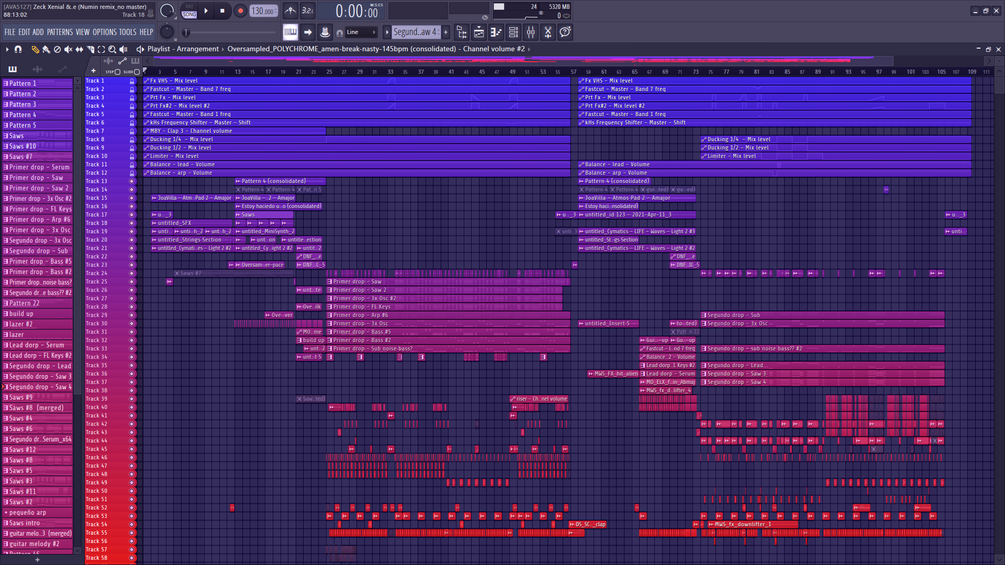Screen dimensions: 1005x565
Task: Click the help speech bubble icon
Action: click(565, 32)
